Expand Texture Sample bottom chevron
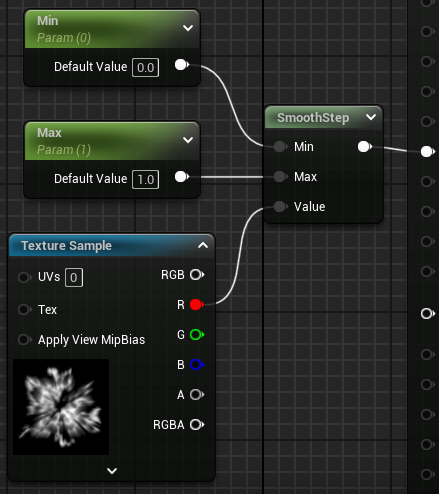The image size is (439, 494). tap(112, 471)
